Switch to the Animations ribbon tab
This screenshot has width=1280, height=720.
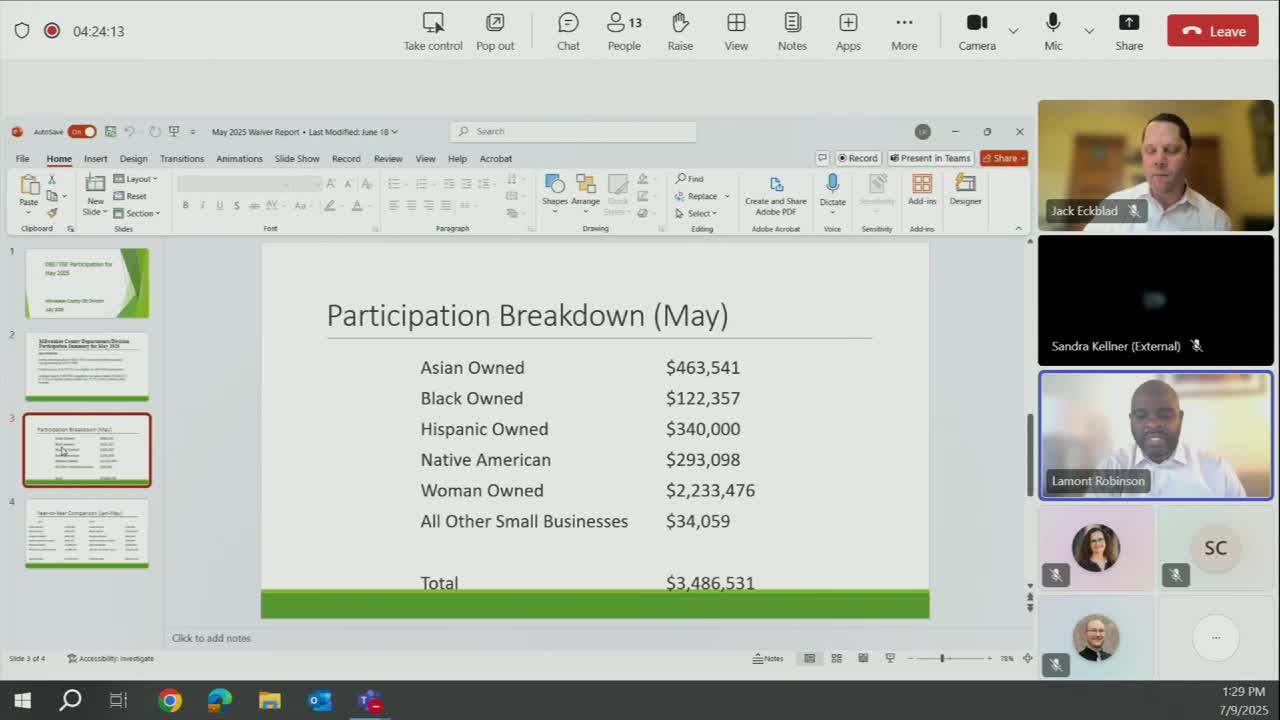[239, 159]
